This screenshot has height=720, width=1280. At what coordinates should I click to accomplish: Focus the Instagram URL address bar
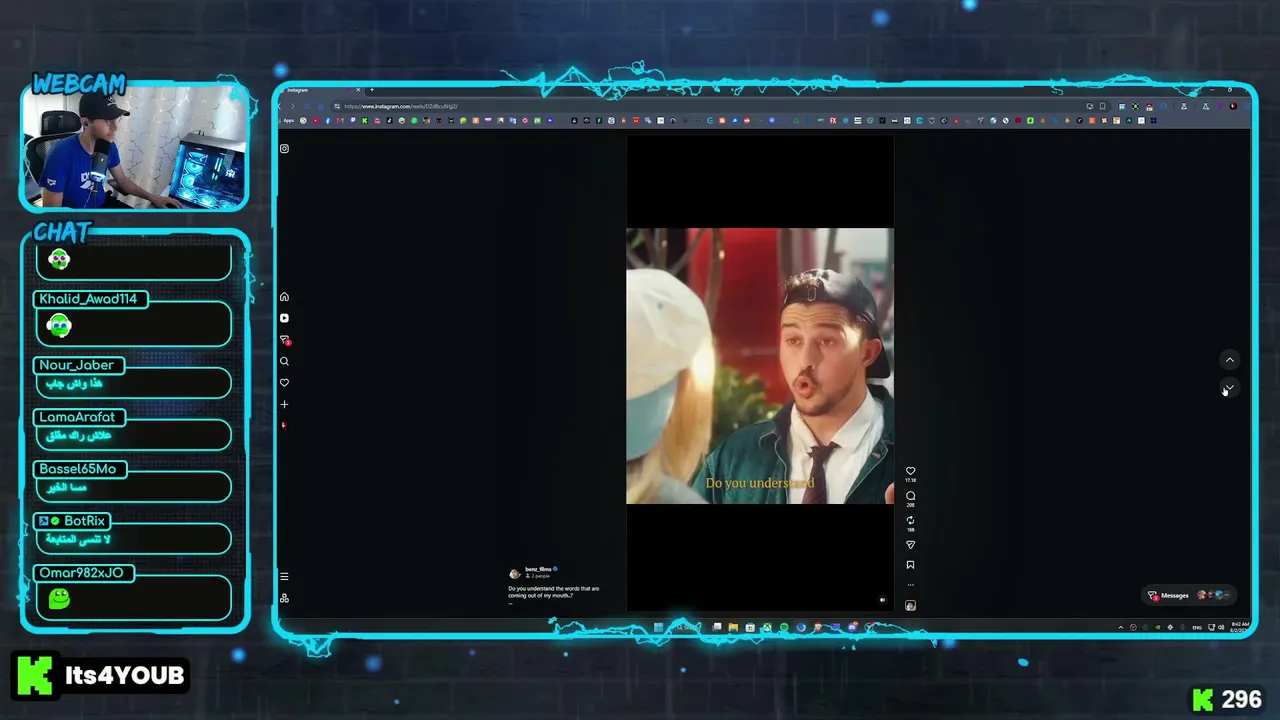coord(700,106)
